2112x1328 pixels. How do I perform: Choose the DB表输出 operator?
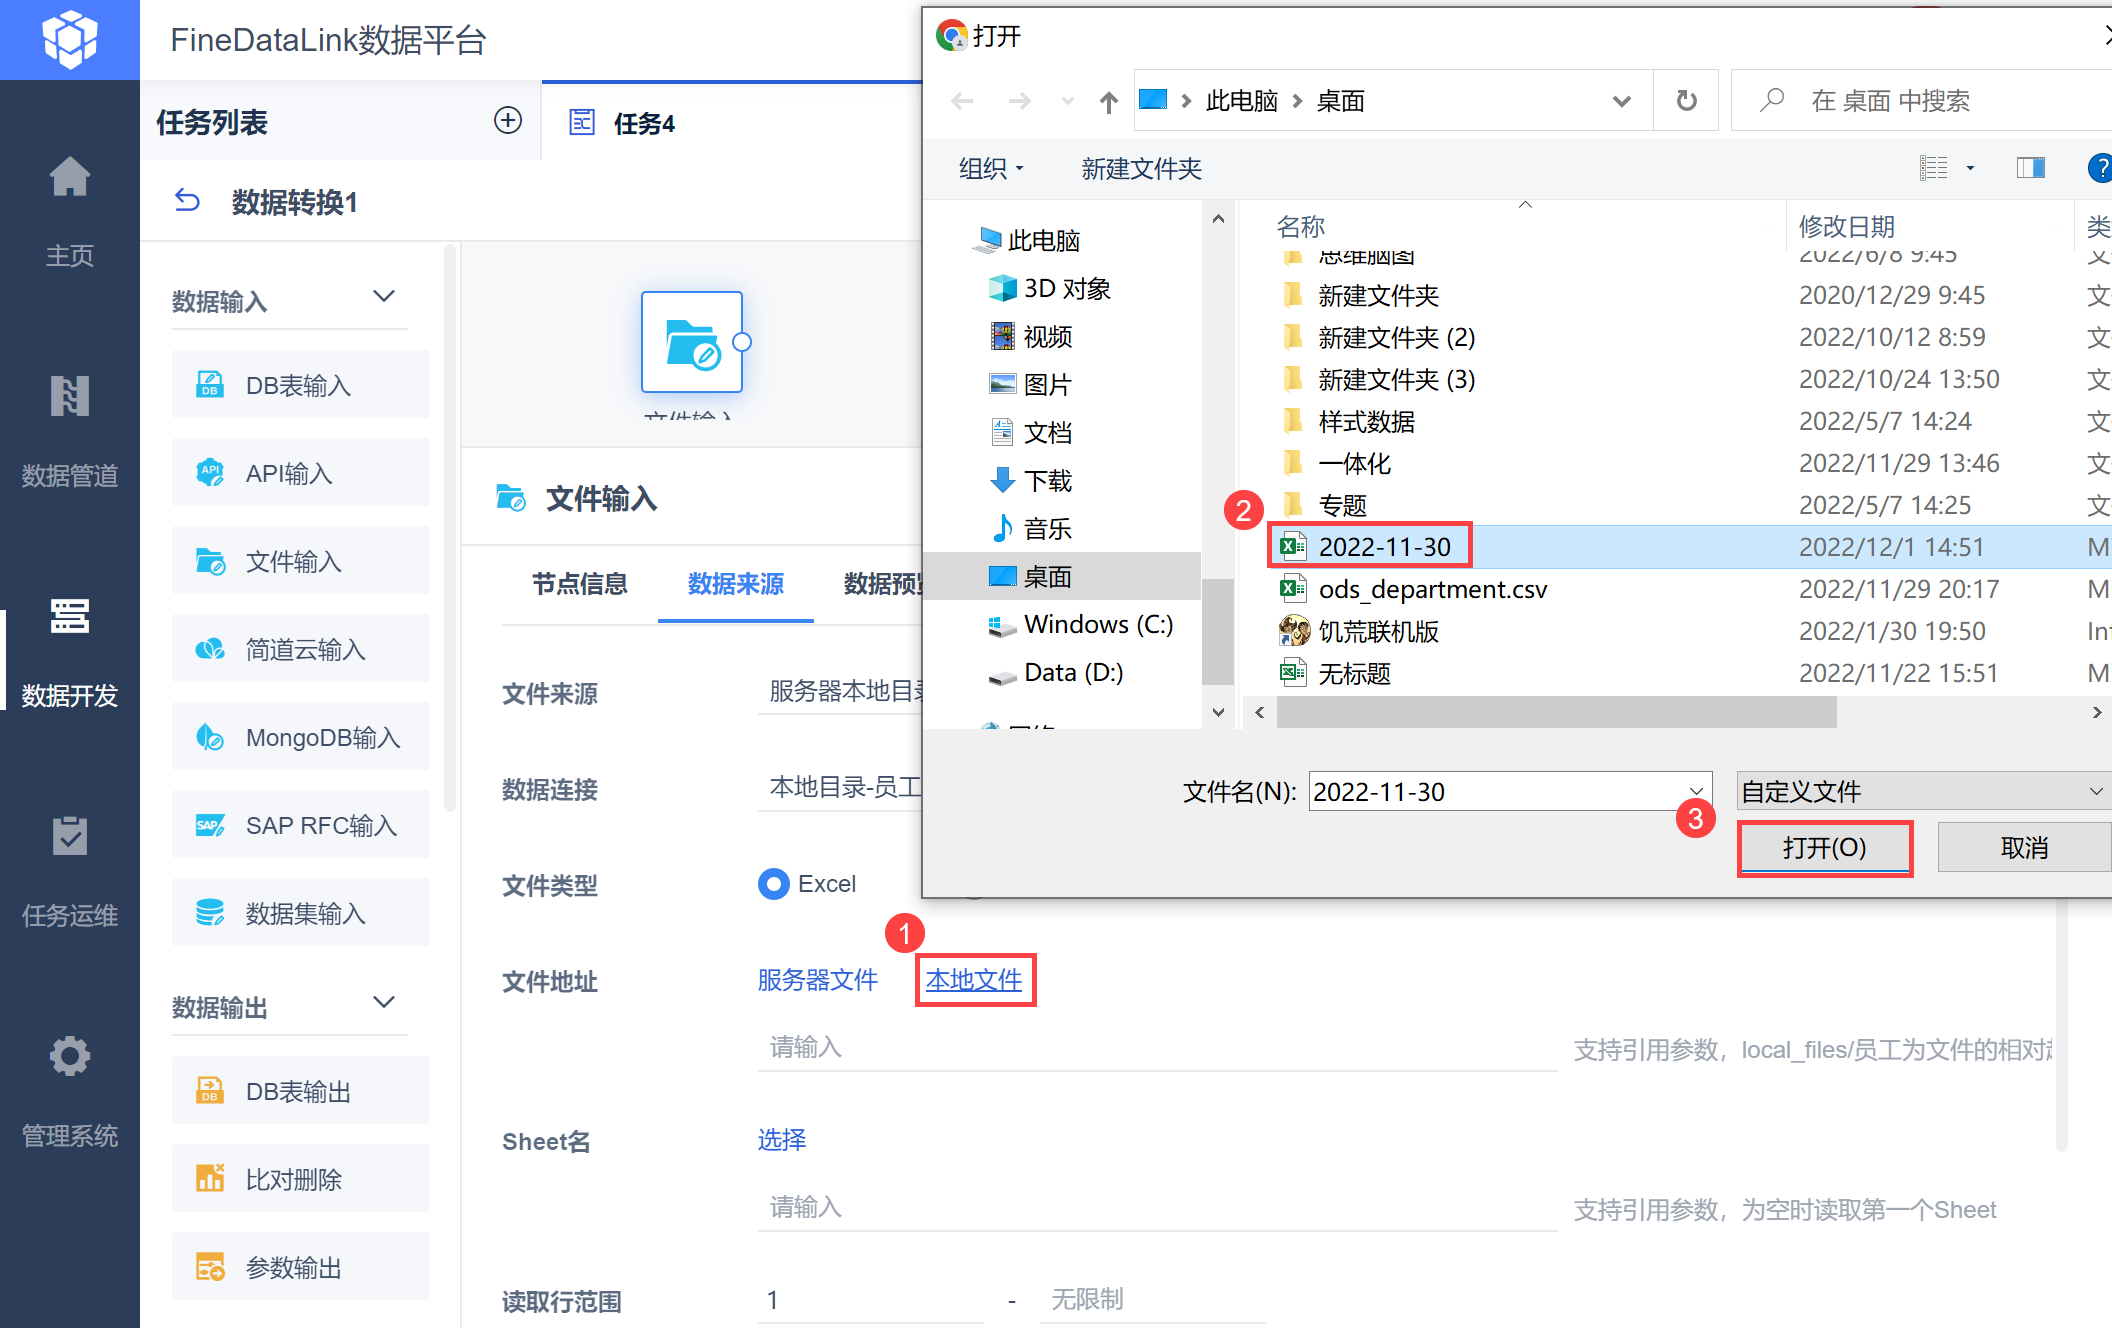tap(300, 1091)
